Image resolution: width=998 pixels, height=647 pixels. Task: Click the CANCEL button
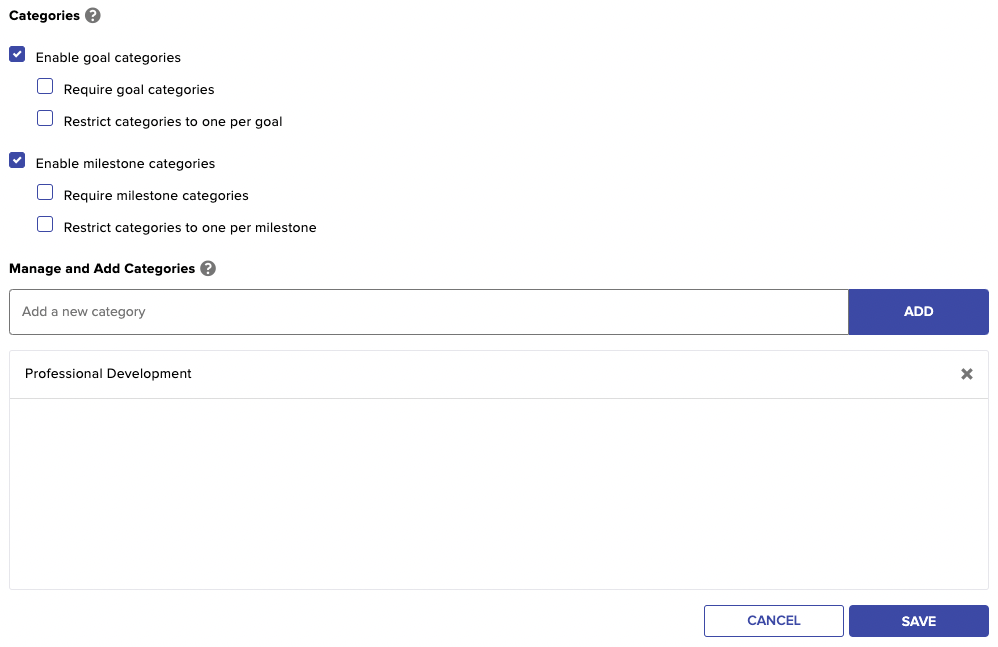pos(774,621)
